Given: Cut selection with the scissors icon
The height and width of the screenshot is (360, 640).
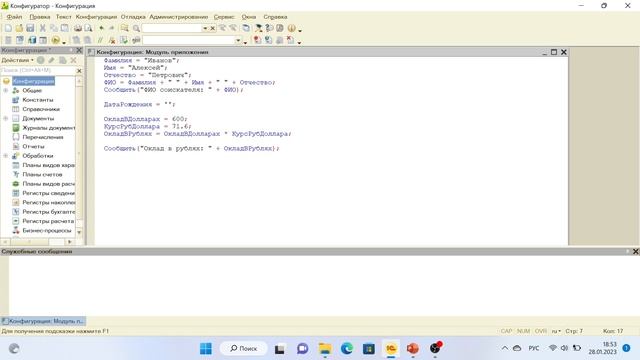Looking at the screenshot, I should click(42, 28).
